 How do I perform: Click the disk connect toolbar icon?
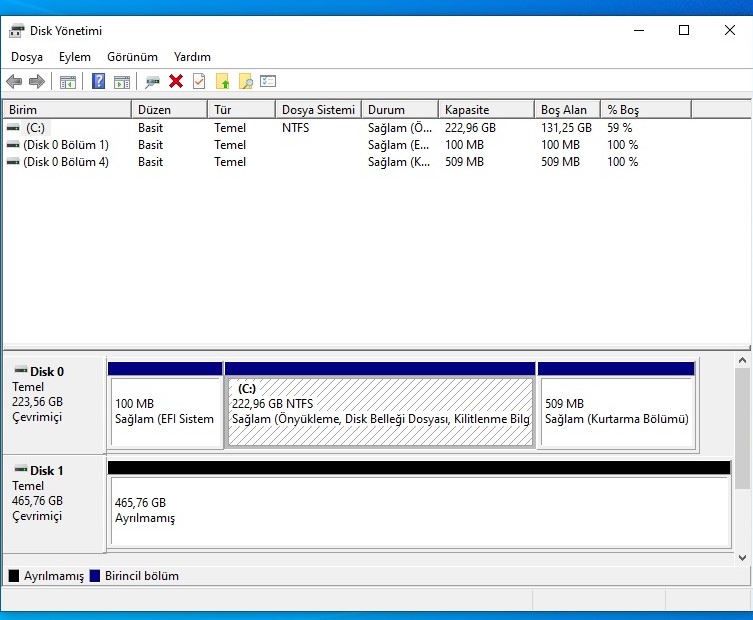152,82
